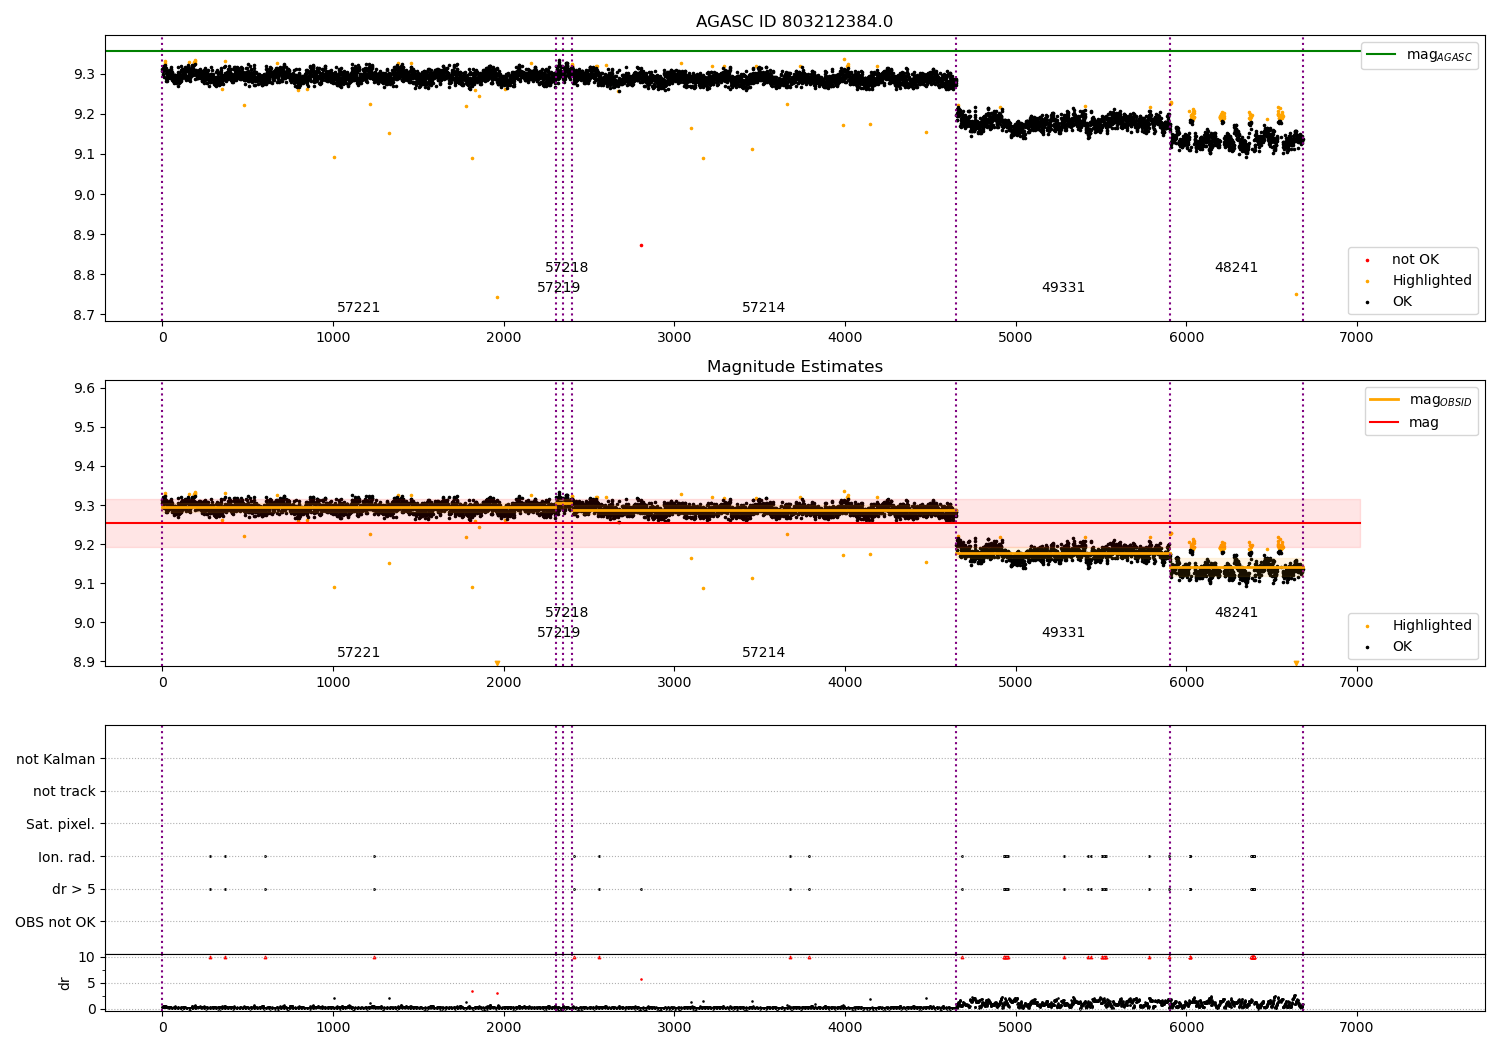Select the 'Magnitude Estimates' panel title
This screenshot has height=1050, width=1500.
click(794, 367)
